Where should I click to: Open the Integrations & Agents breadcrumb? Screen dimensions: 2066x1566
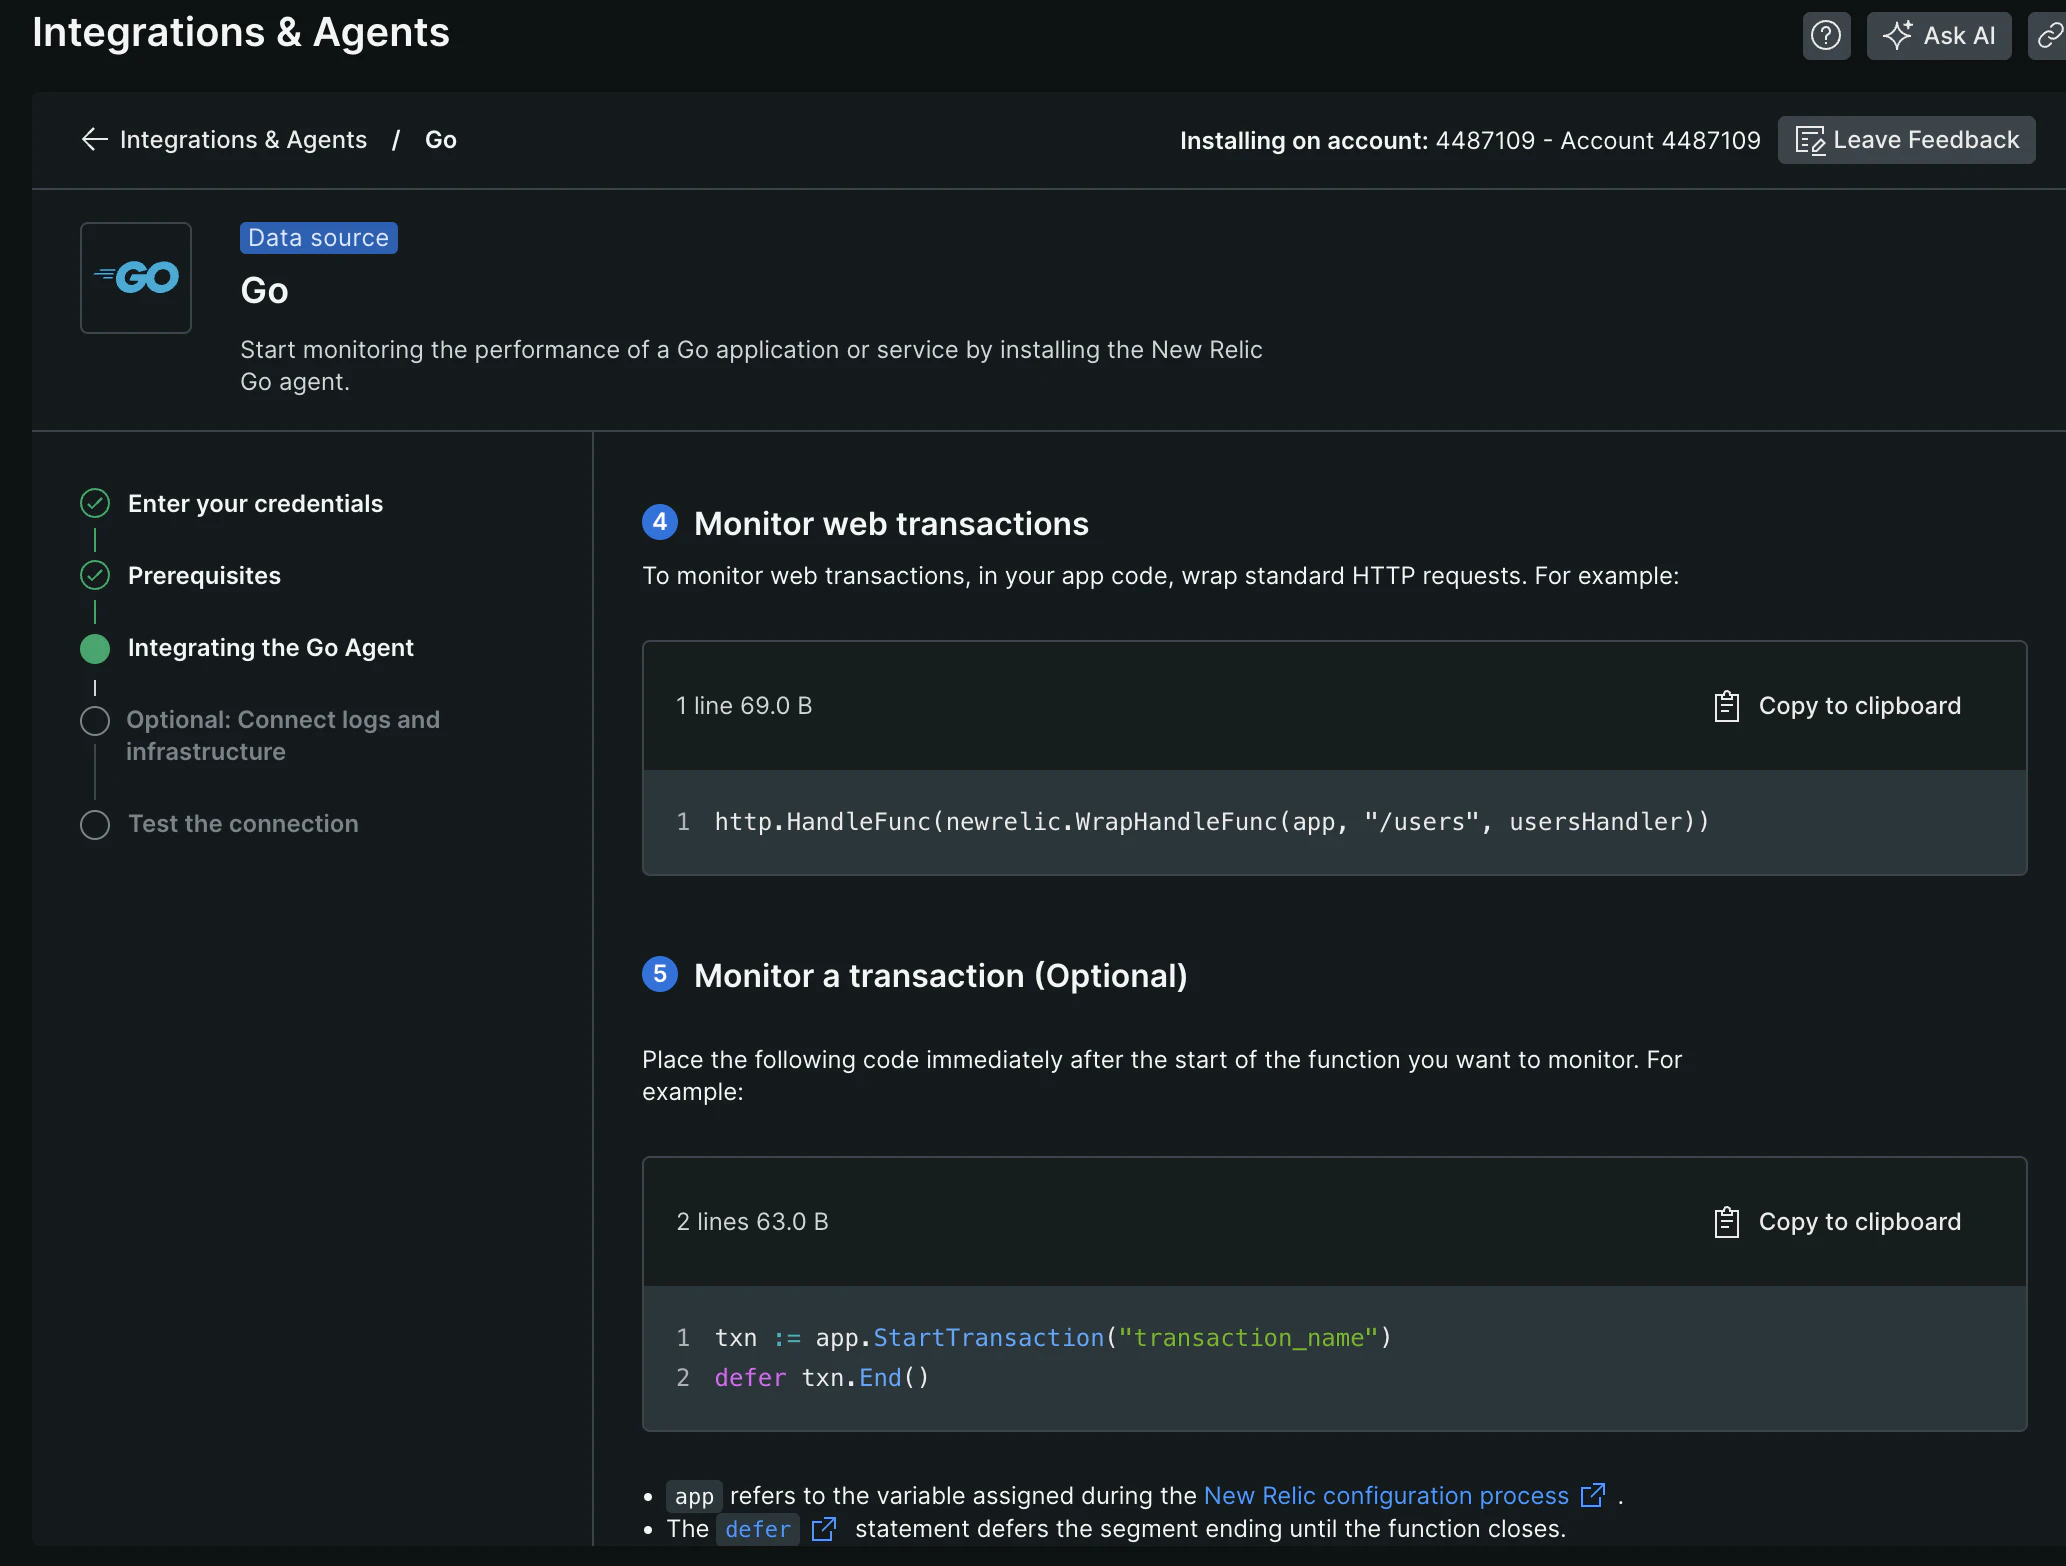[243, 140]
